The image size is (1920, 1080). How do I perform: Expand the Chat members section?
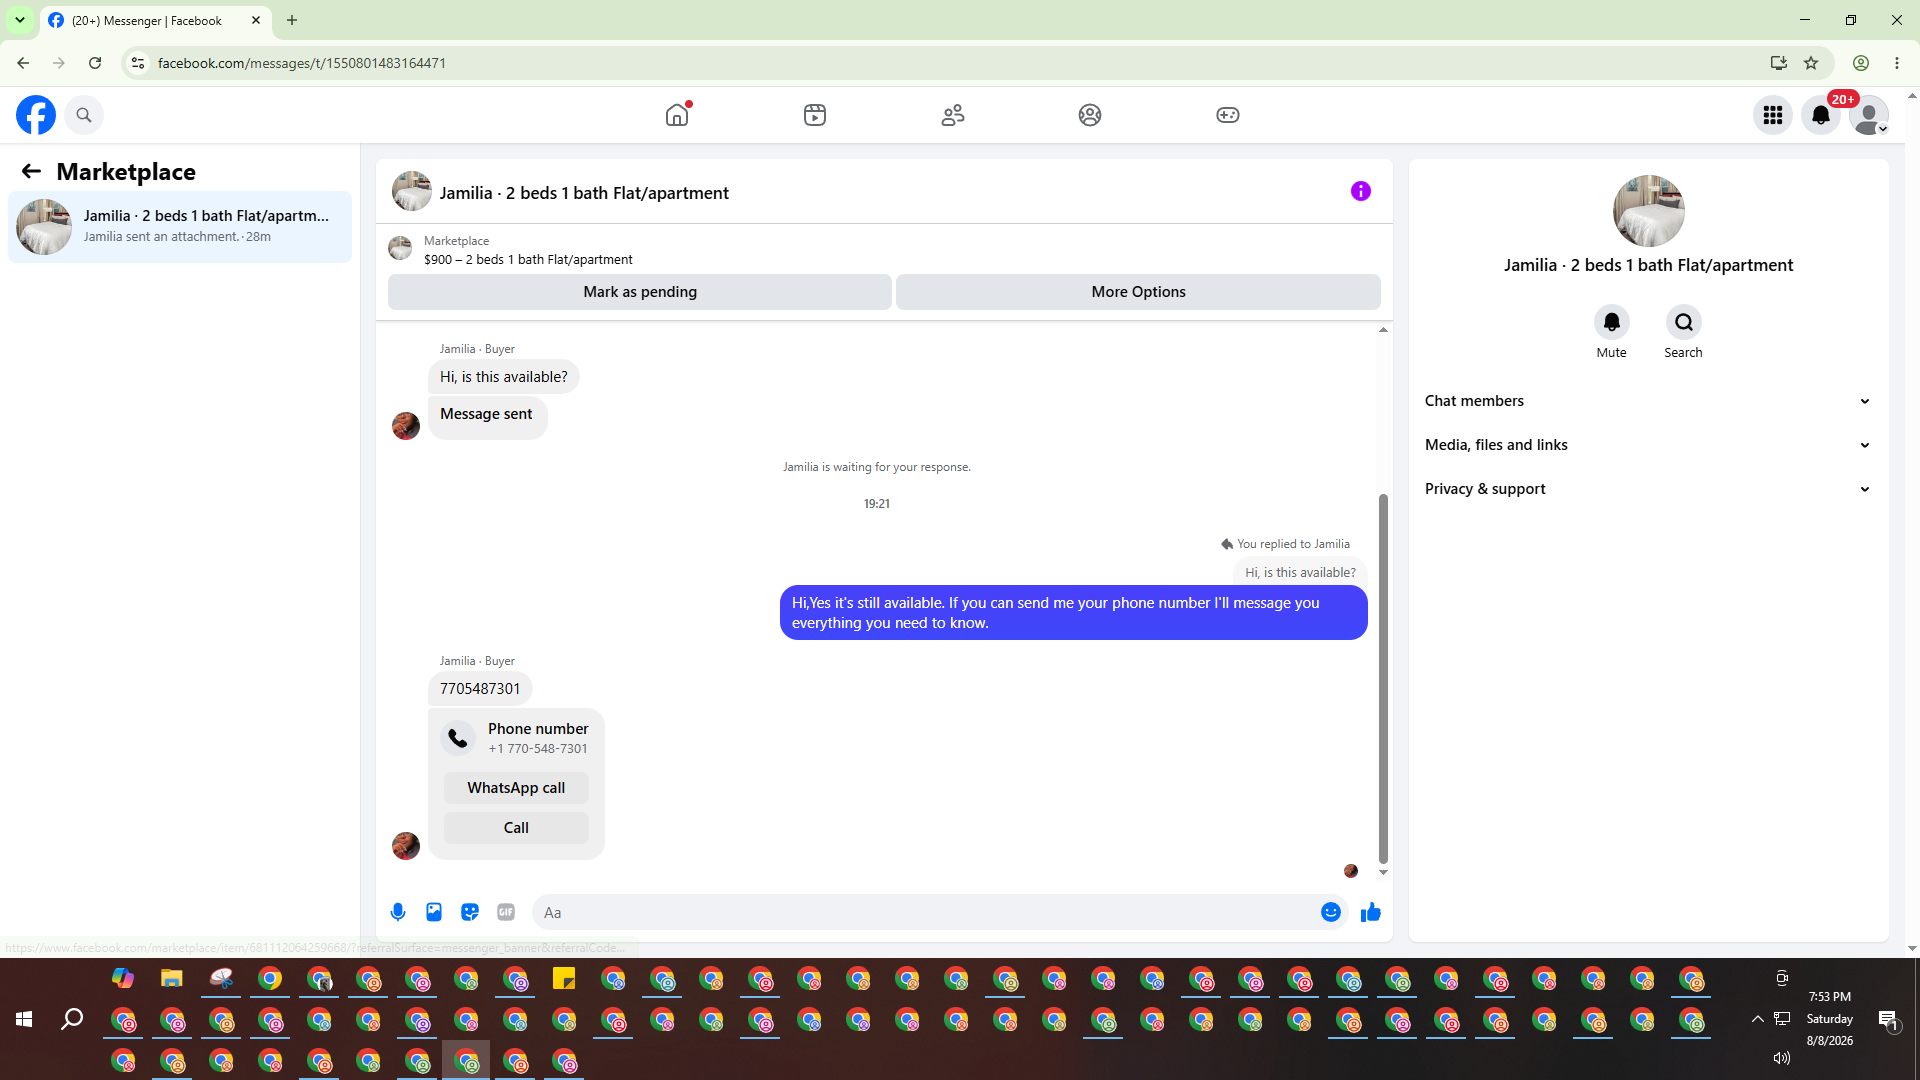1648,401
